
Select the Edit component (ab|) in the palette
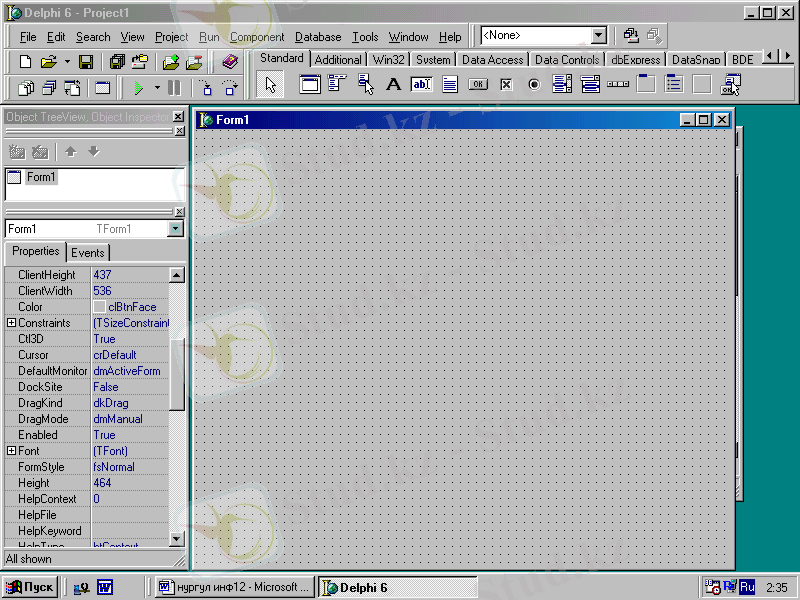tap(421, 85)
